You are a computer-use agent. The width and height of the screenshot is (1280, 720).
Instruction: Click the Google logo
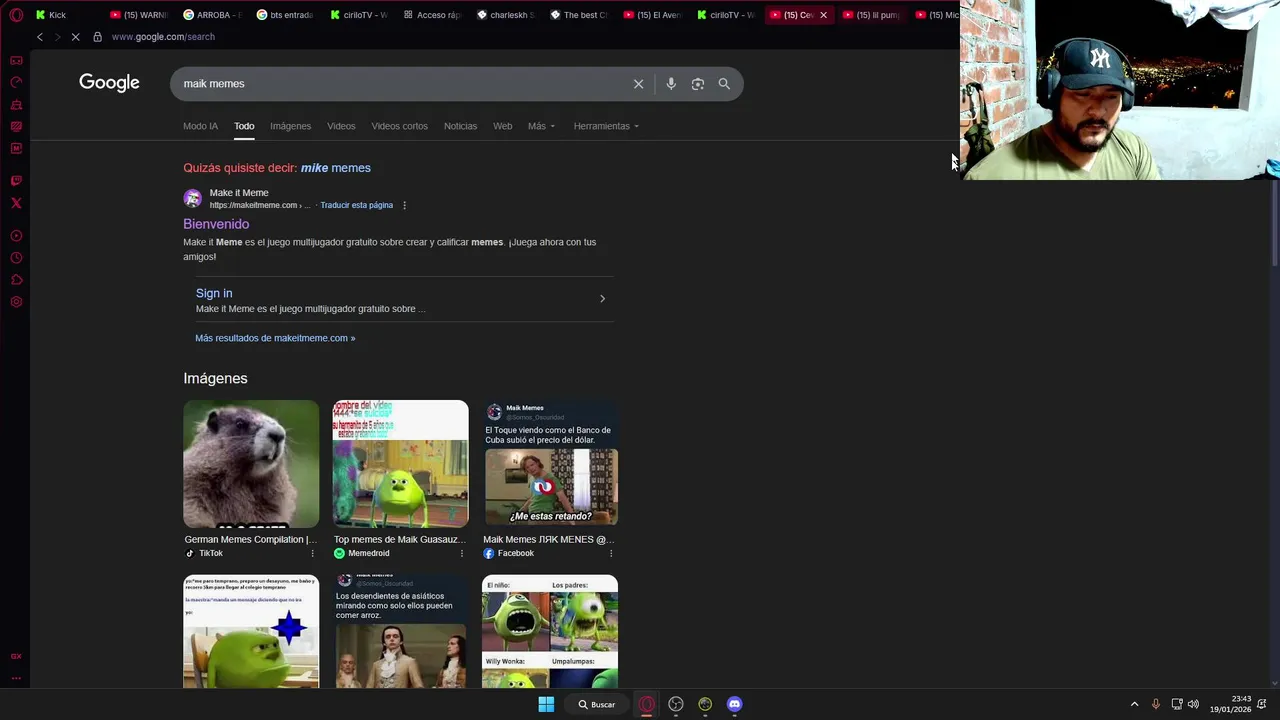109,83
